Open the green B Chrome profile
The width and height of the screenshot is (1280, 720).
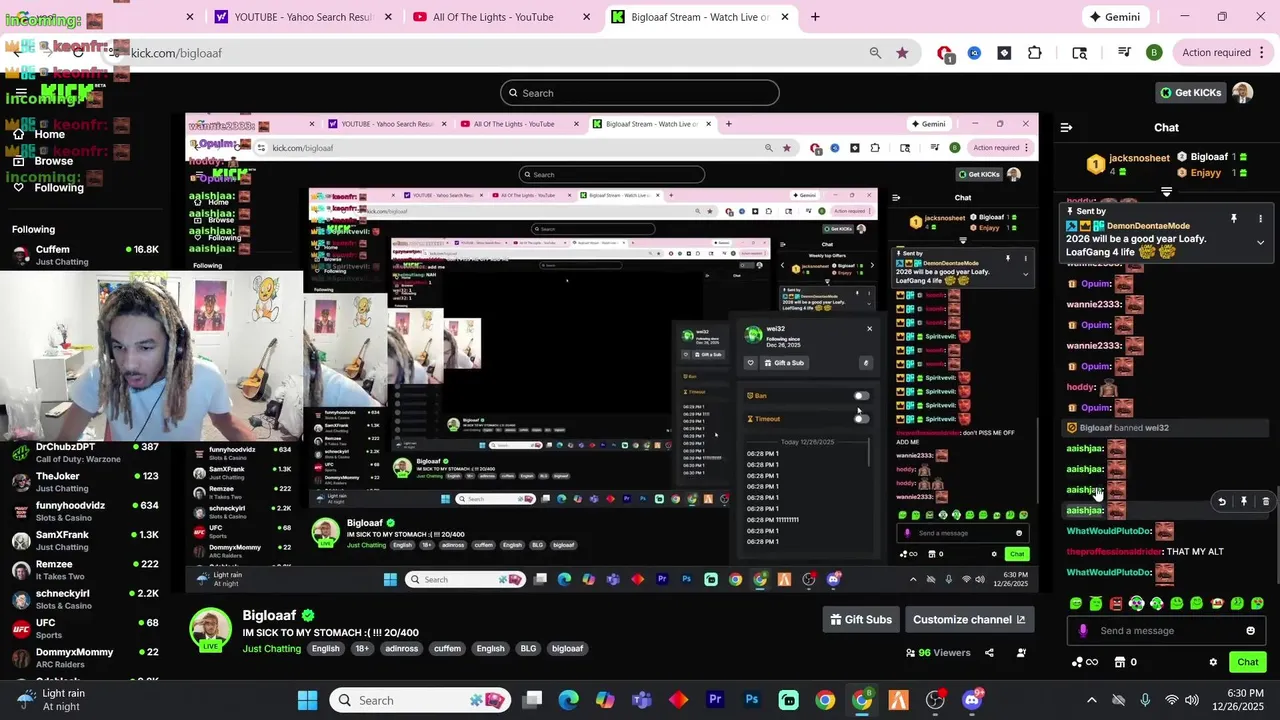pos(1154,53)
